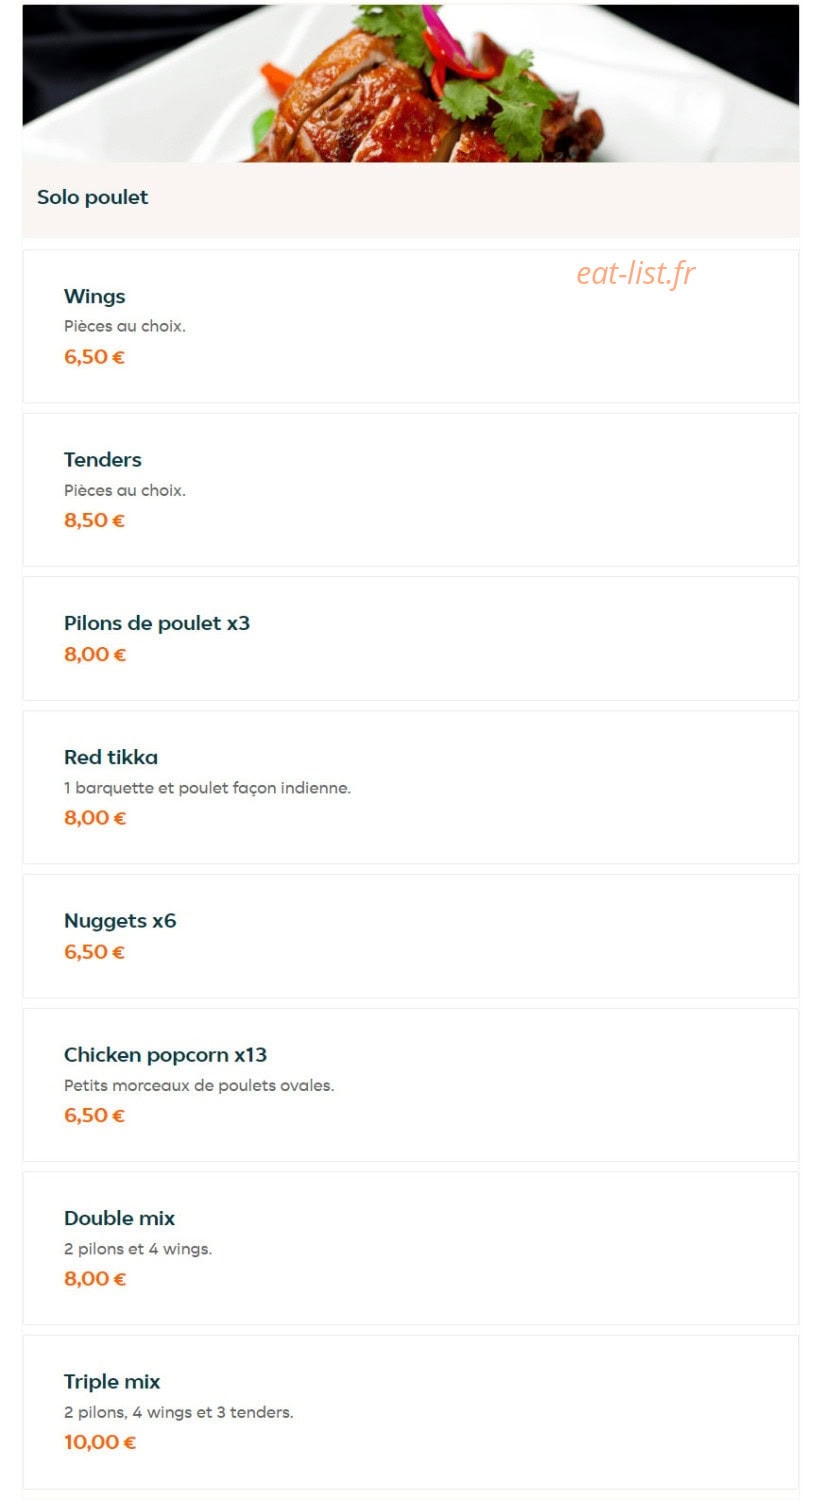Select the Triple mix item
Screen dimensions: 819x1500
[410, 1412]
